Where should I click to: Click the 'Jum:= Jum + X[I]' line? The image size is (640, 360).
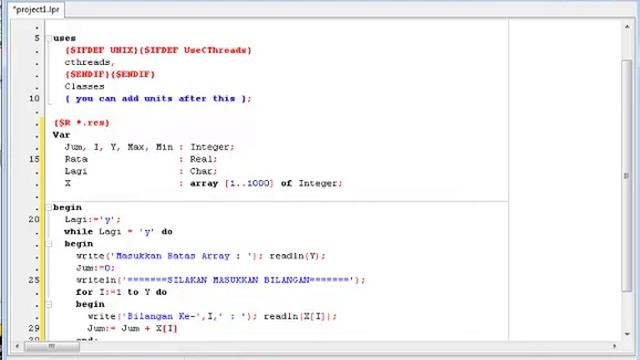(x=133, y=329)
